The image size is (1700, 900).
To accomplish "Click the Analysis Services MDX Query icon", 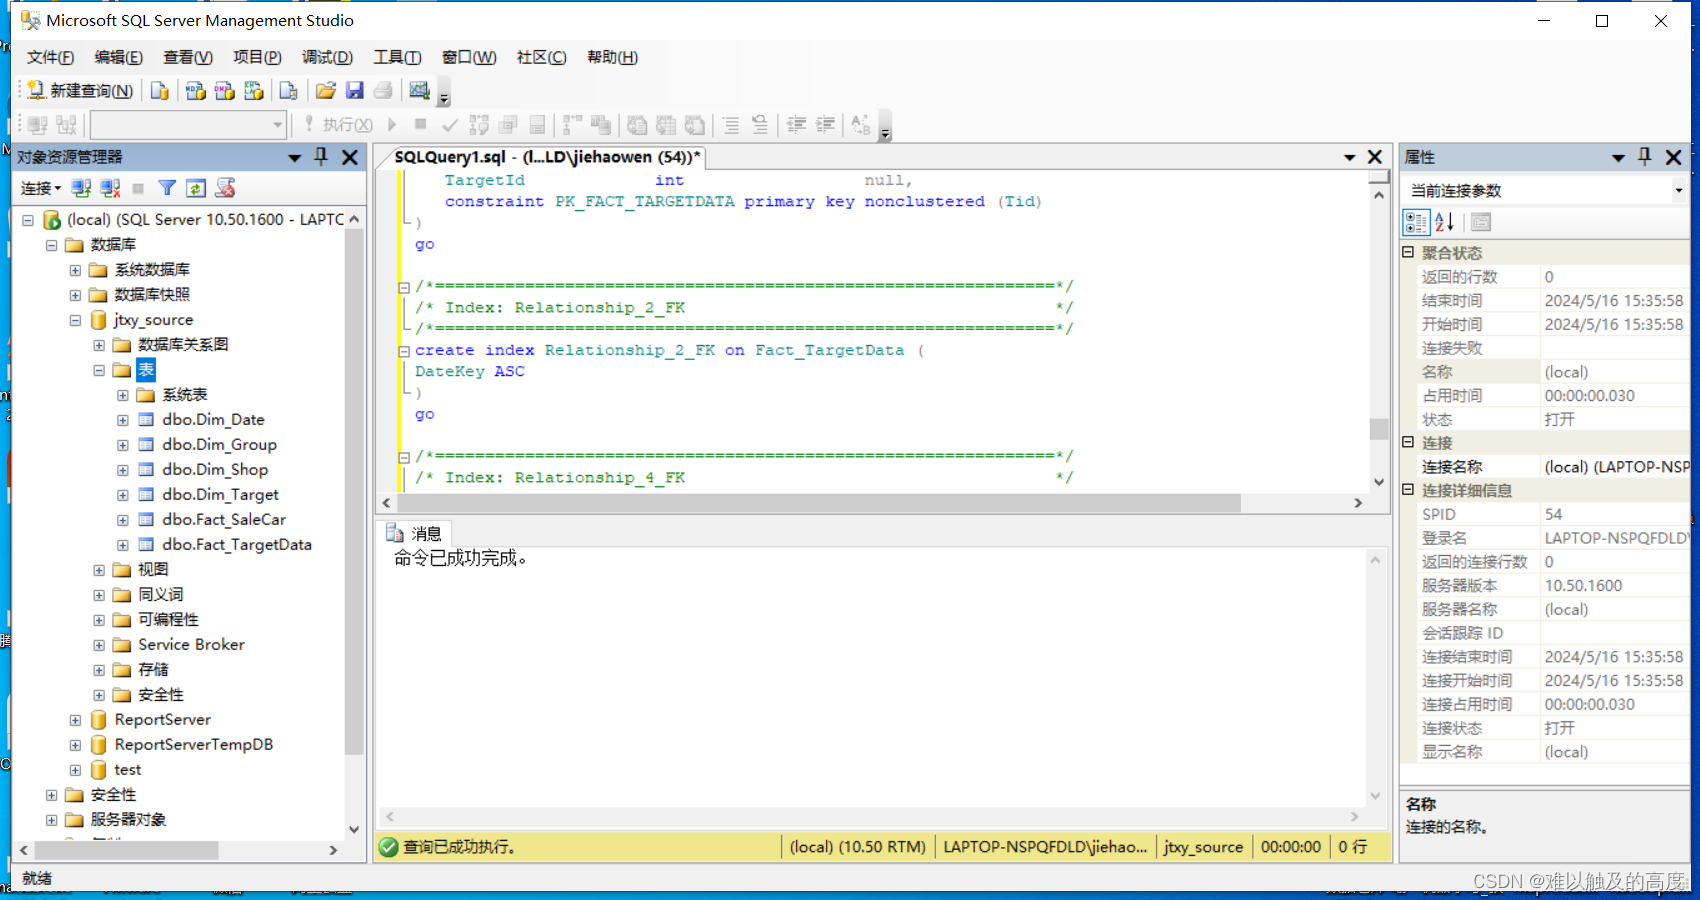I will [x=196, y=91].
